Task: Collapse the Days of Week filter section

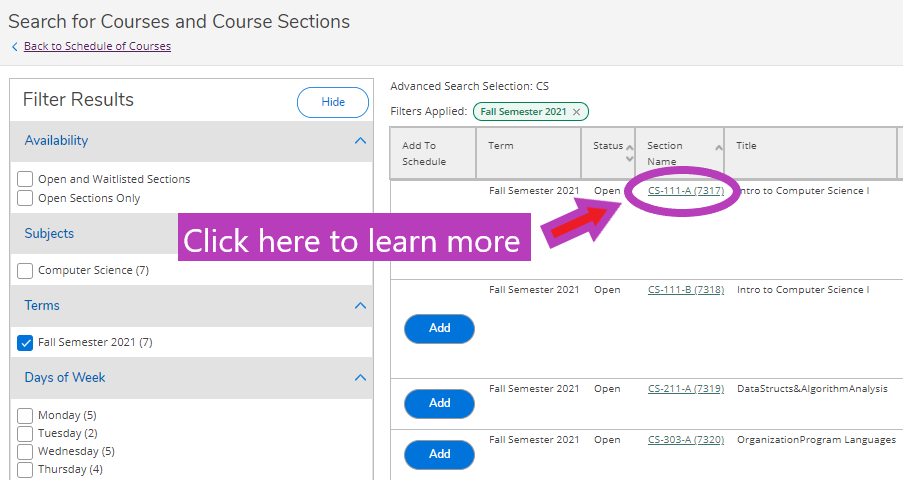Action: (x=361, y=377)
